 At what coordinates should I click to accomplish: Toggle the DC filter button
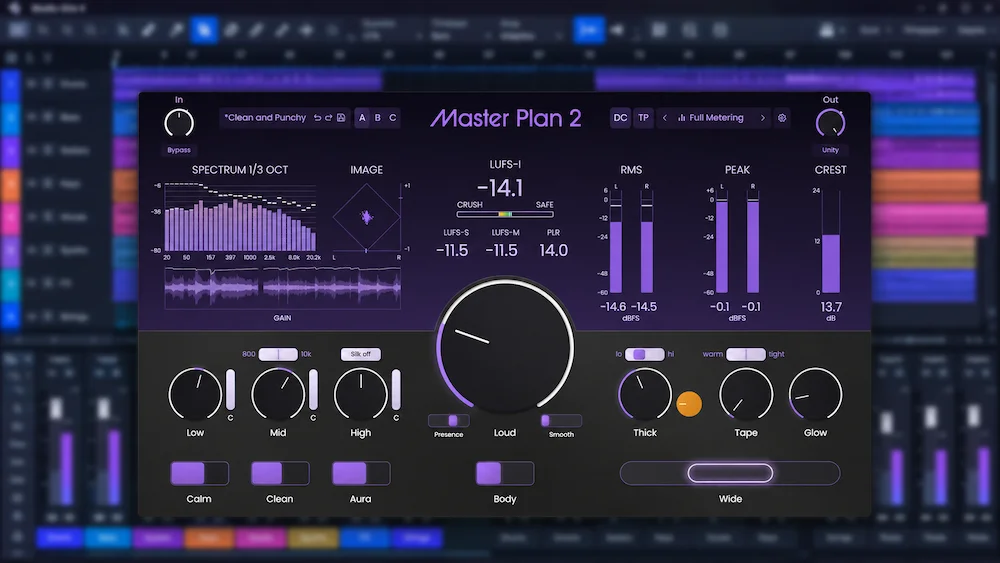point(621,118)
